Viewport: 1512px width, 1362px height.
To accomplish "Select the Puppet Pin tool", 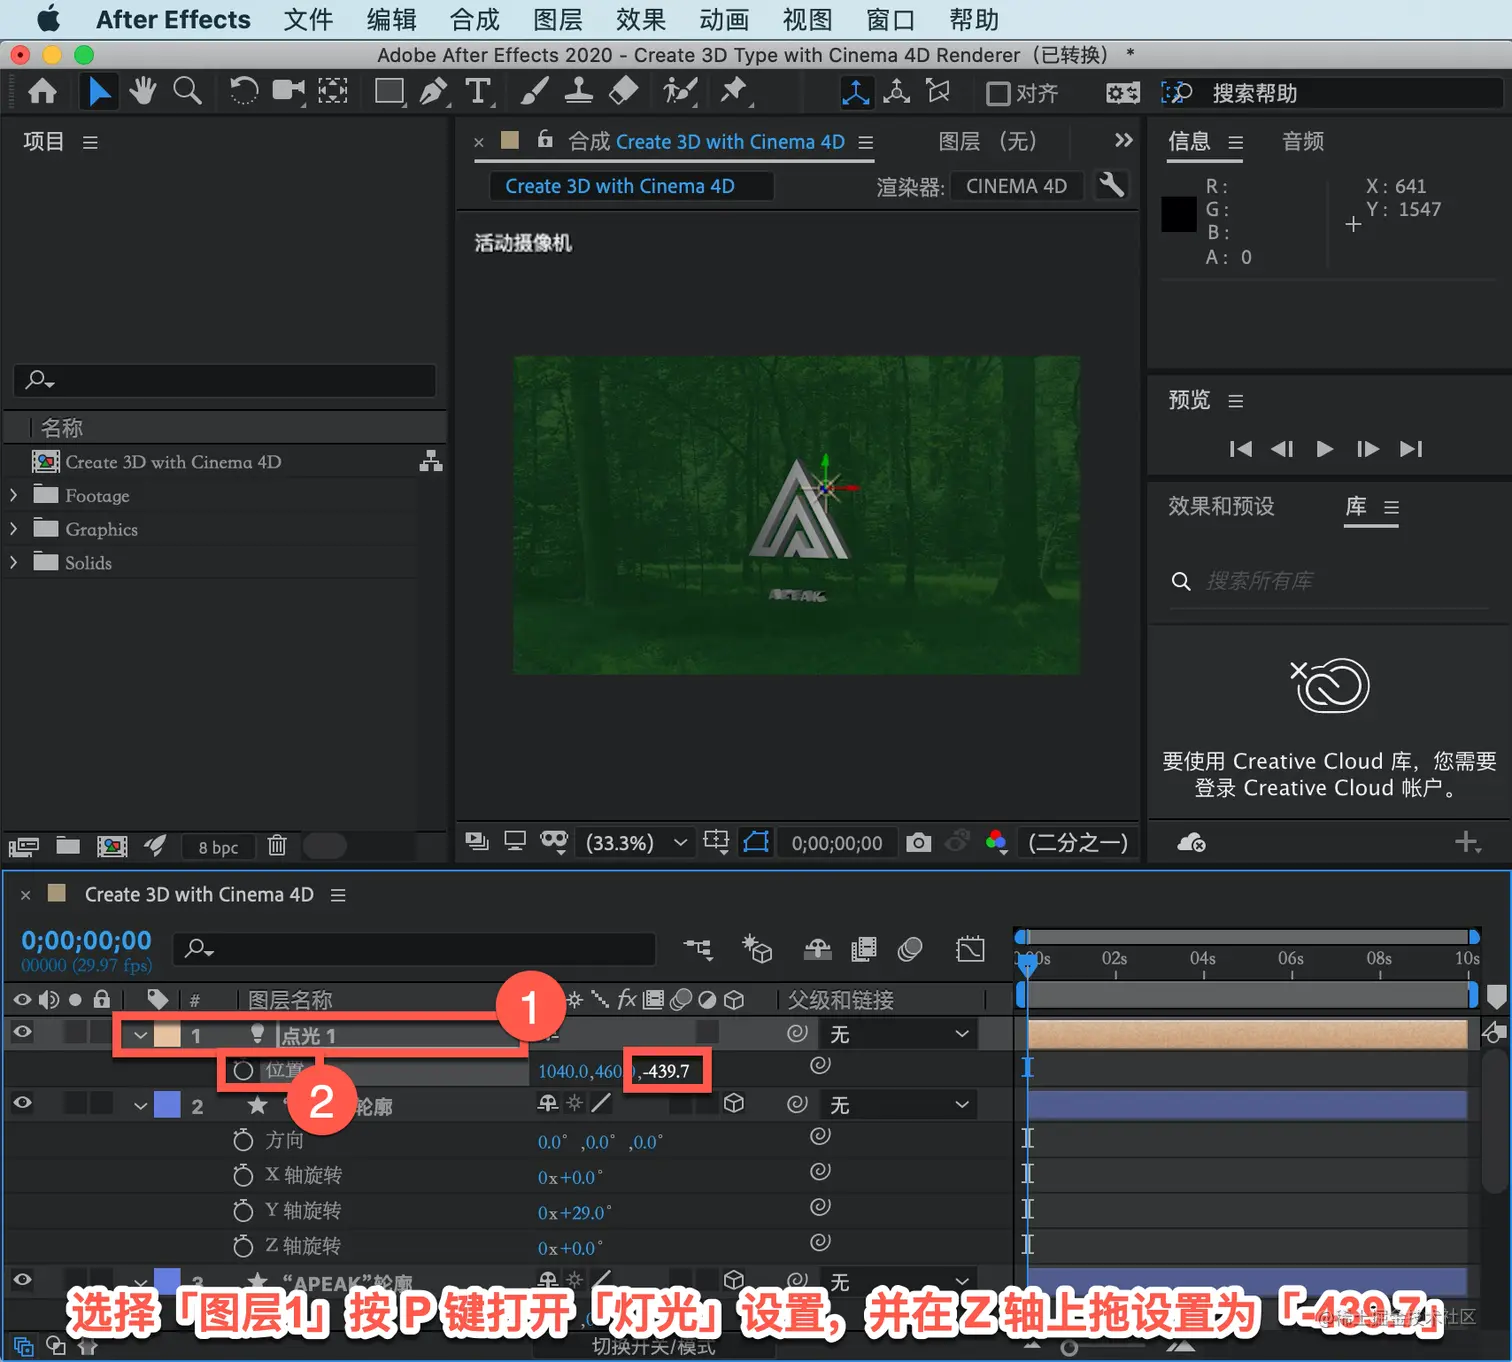I will [734, 91].
